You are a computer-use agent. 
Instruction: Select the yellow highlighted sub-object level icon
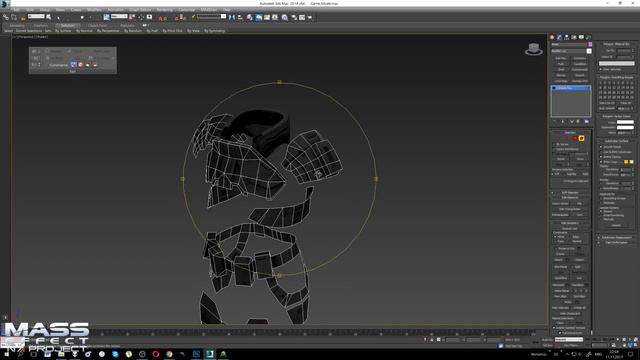click(582, 138)
